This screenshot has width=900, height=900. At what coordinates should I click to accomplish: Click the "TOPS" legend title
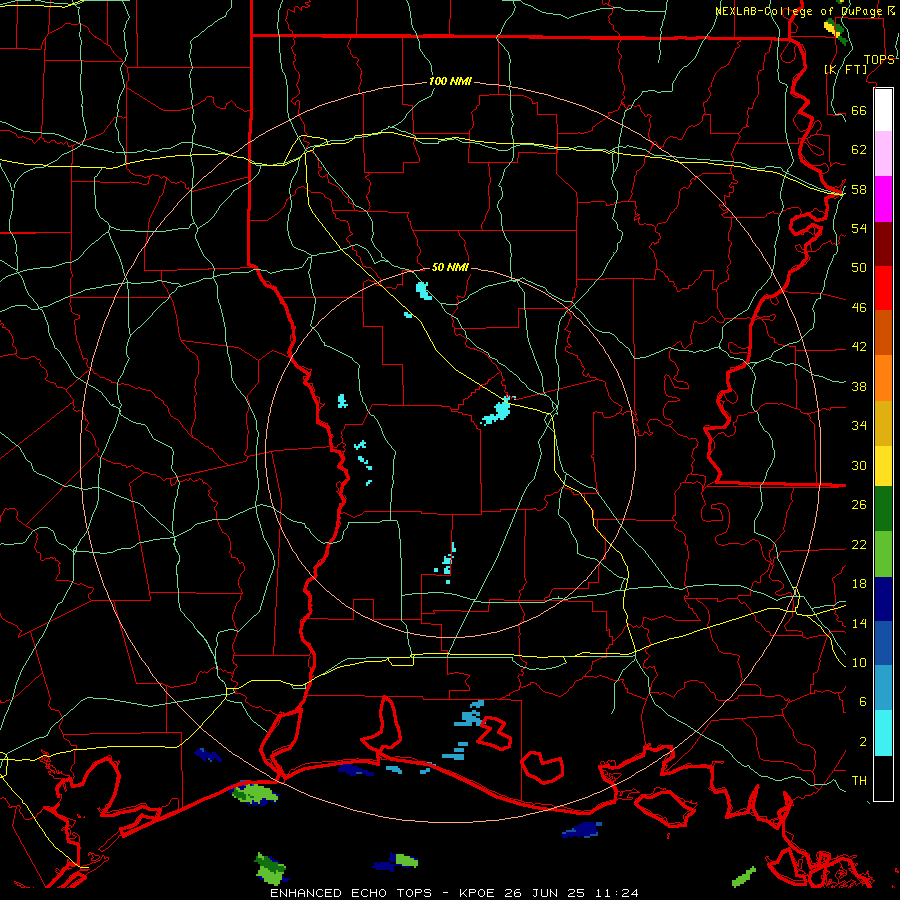[879, 60]
